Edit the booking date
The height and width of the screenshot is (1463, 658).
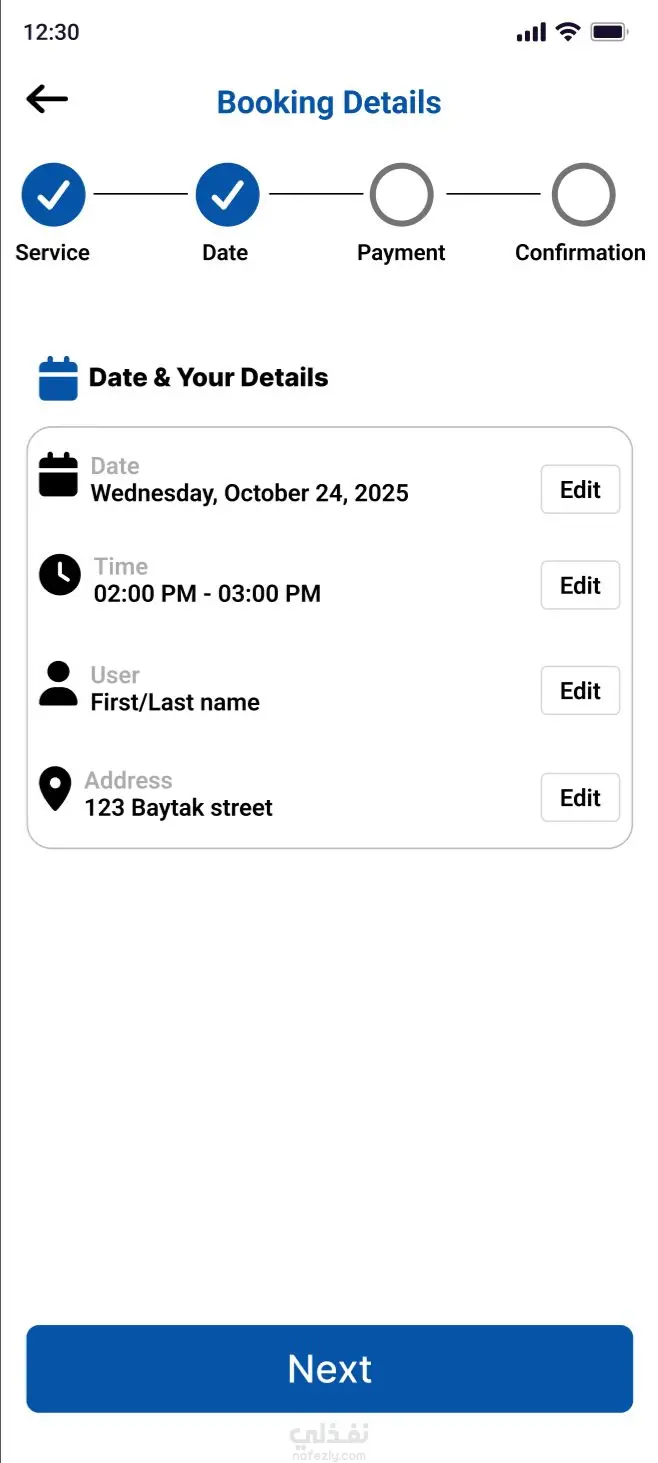580,490
